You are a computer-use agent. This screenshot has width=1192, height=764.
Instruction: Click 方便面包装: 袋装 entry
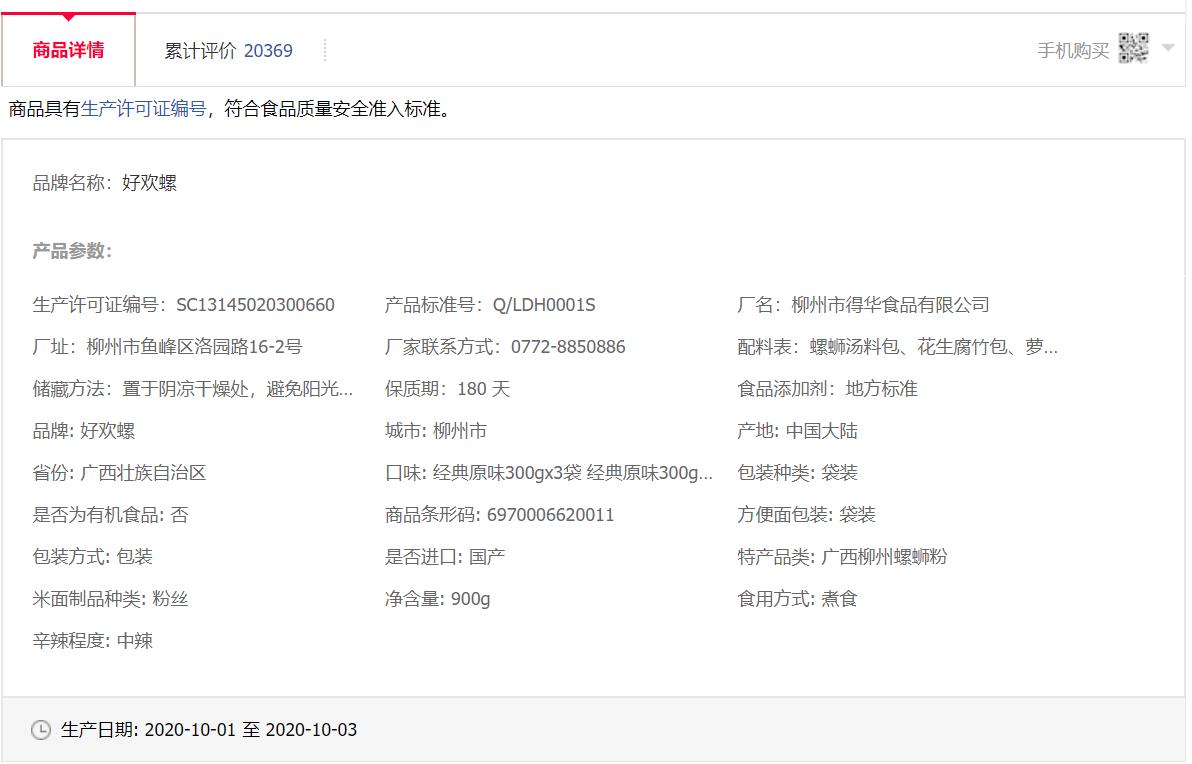tap(807, 515)
